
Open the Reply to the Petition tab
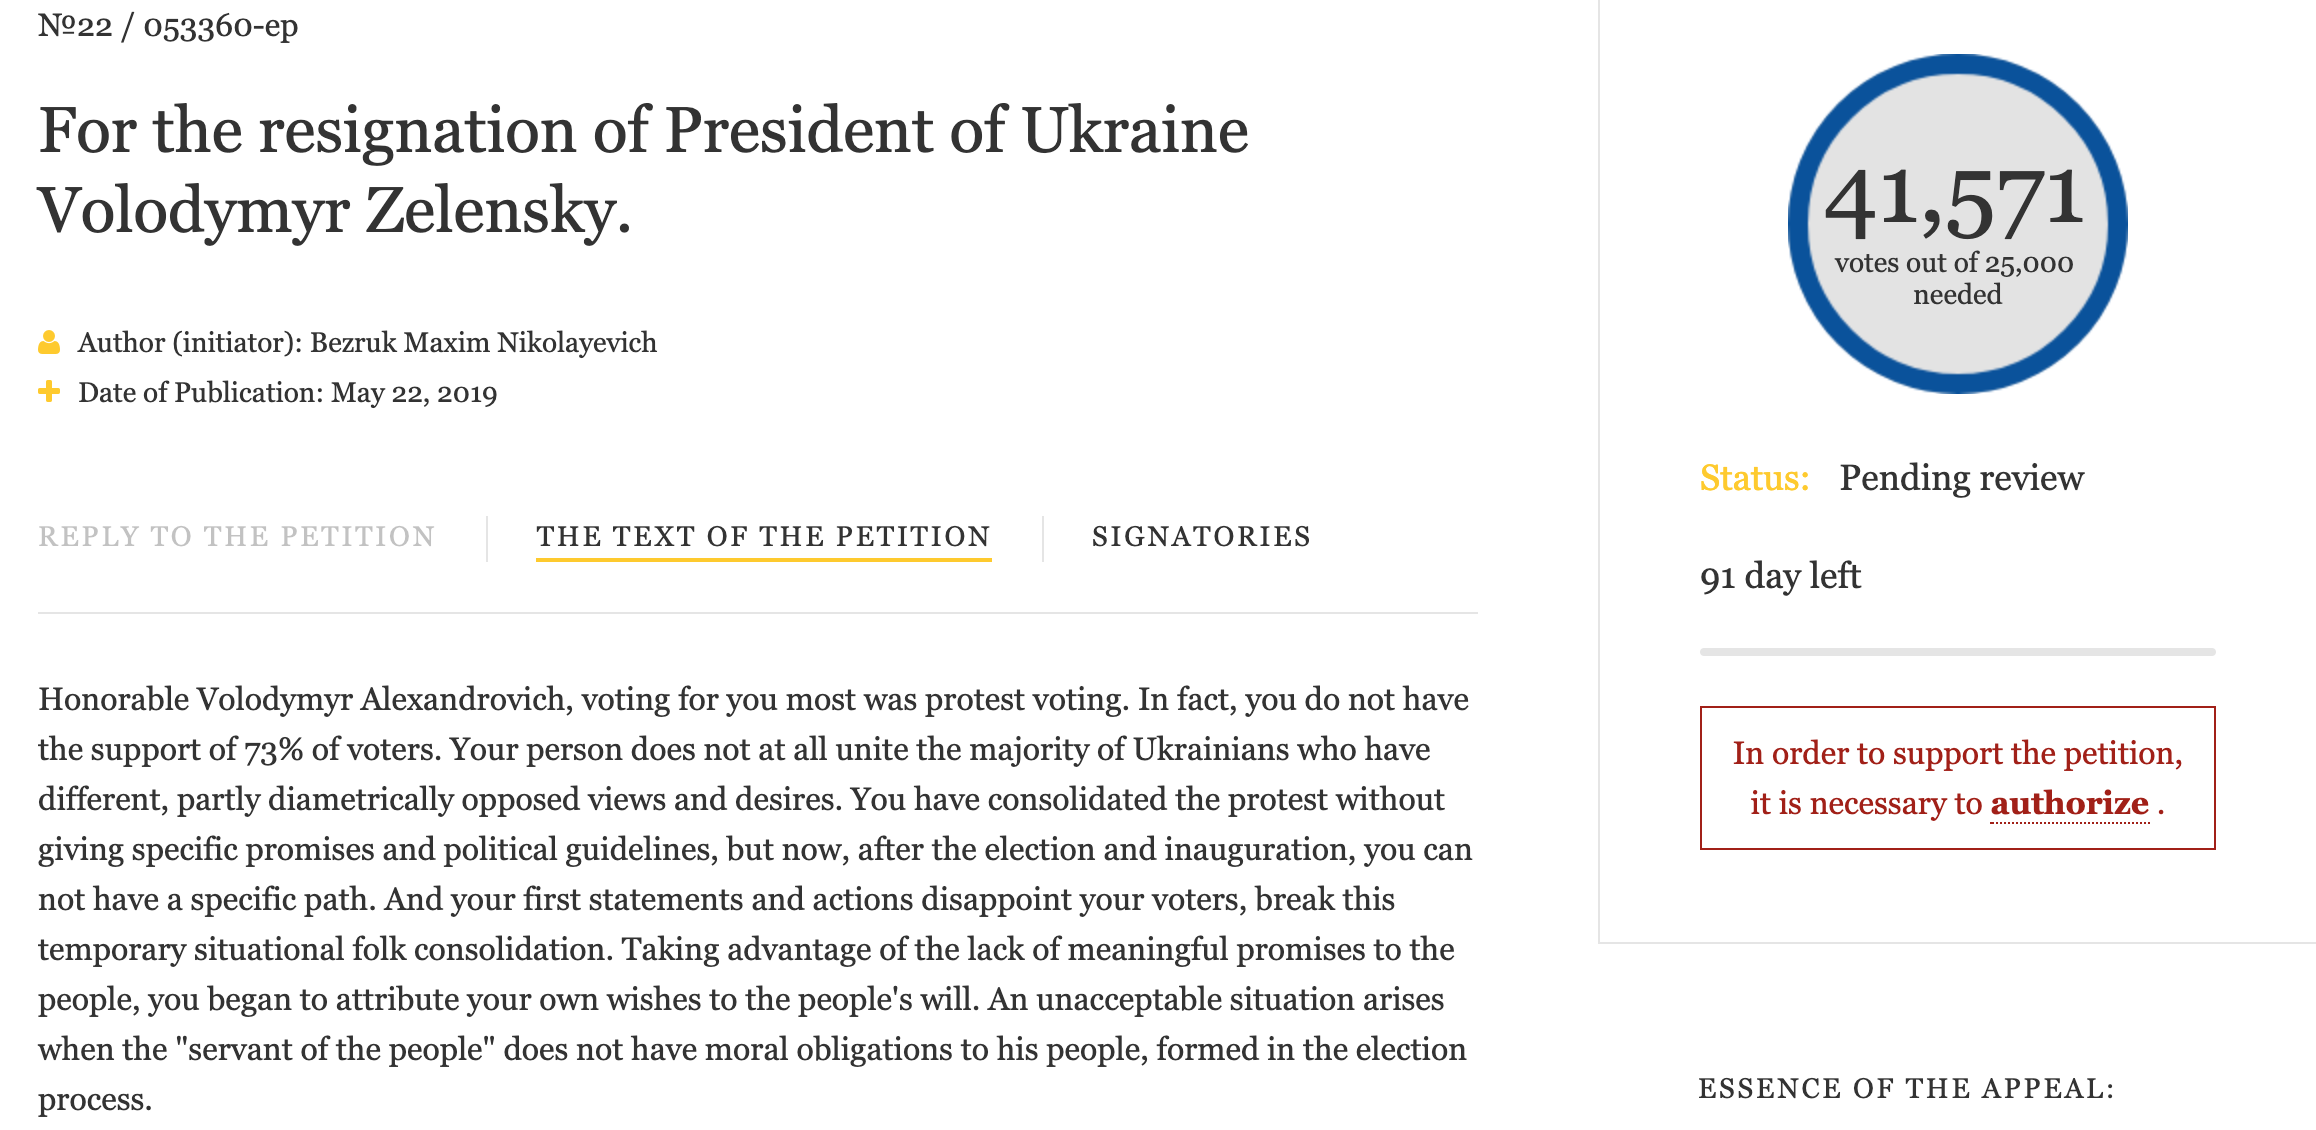point(237,537)
